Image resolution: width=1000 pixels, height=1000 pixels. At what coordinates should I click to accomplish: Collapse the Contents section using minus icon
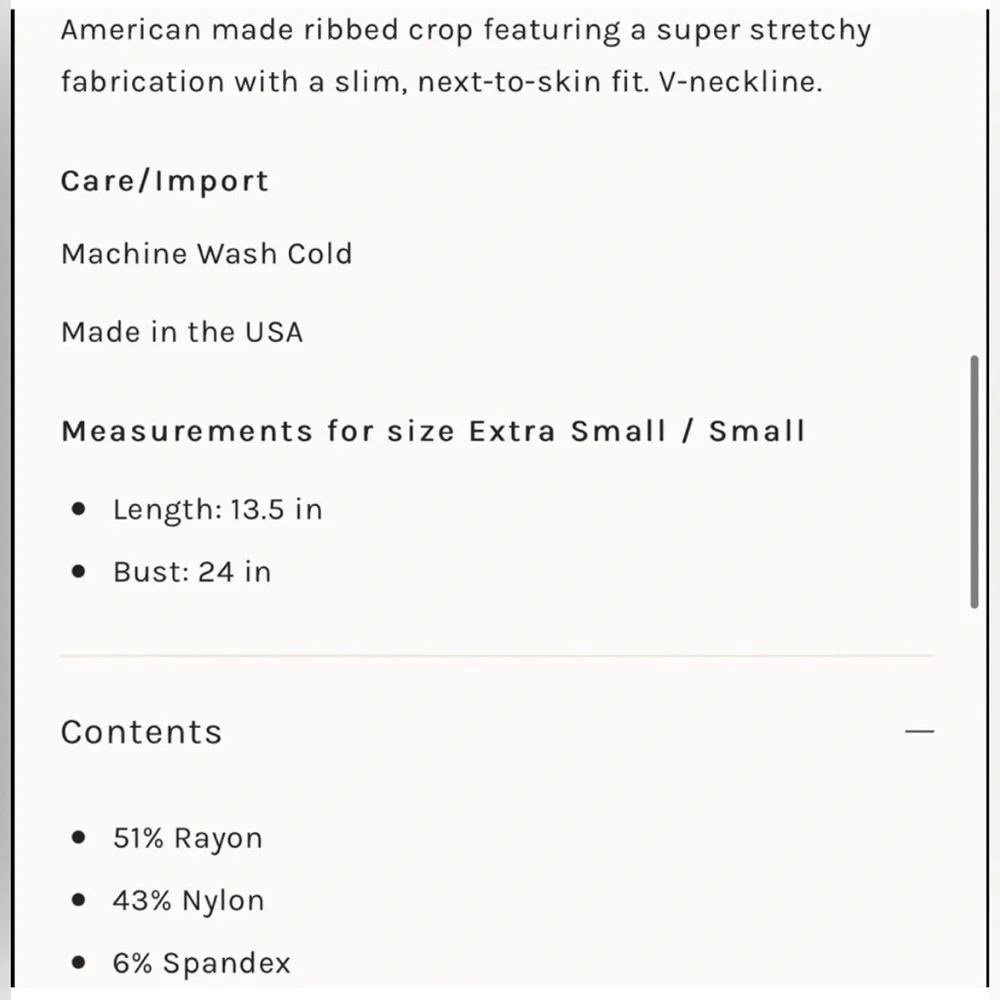(919, 731)
